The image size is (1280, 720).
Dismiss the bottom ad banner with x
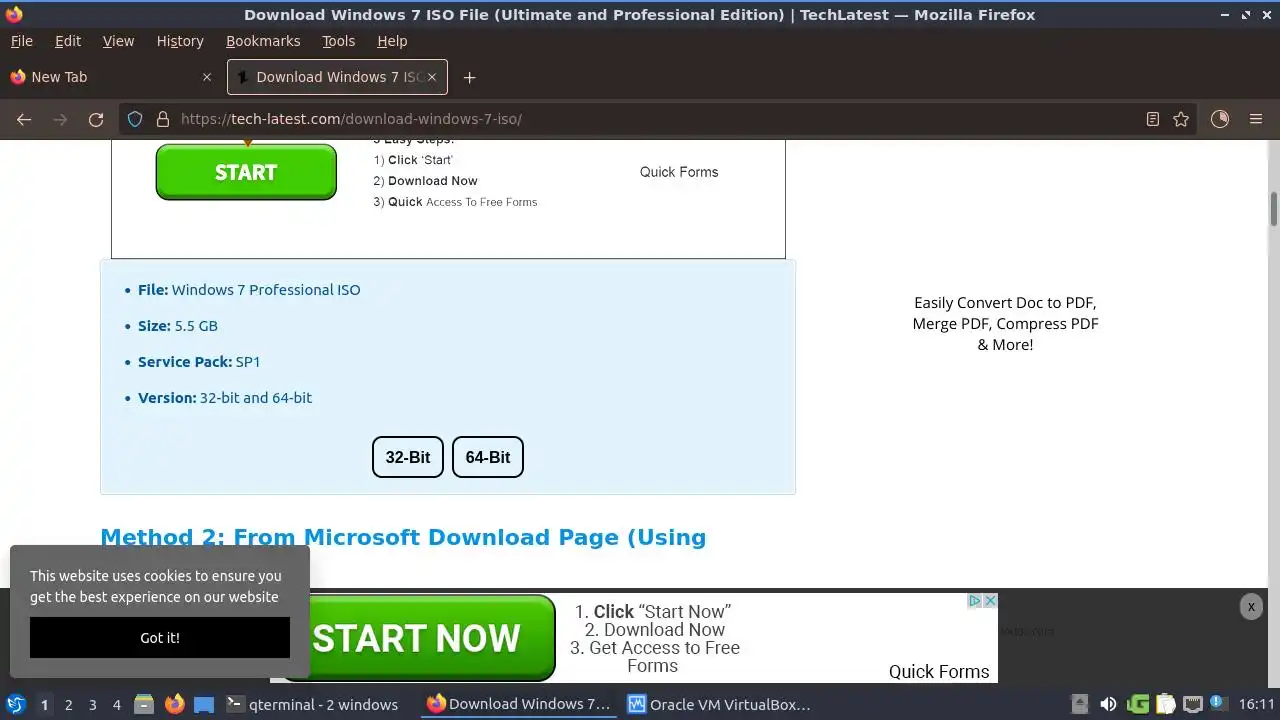(x=1251, y=607)
